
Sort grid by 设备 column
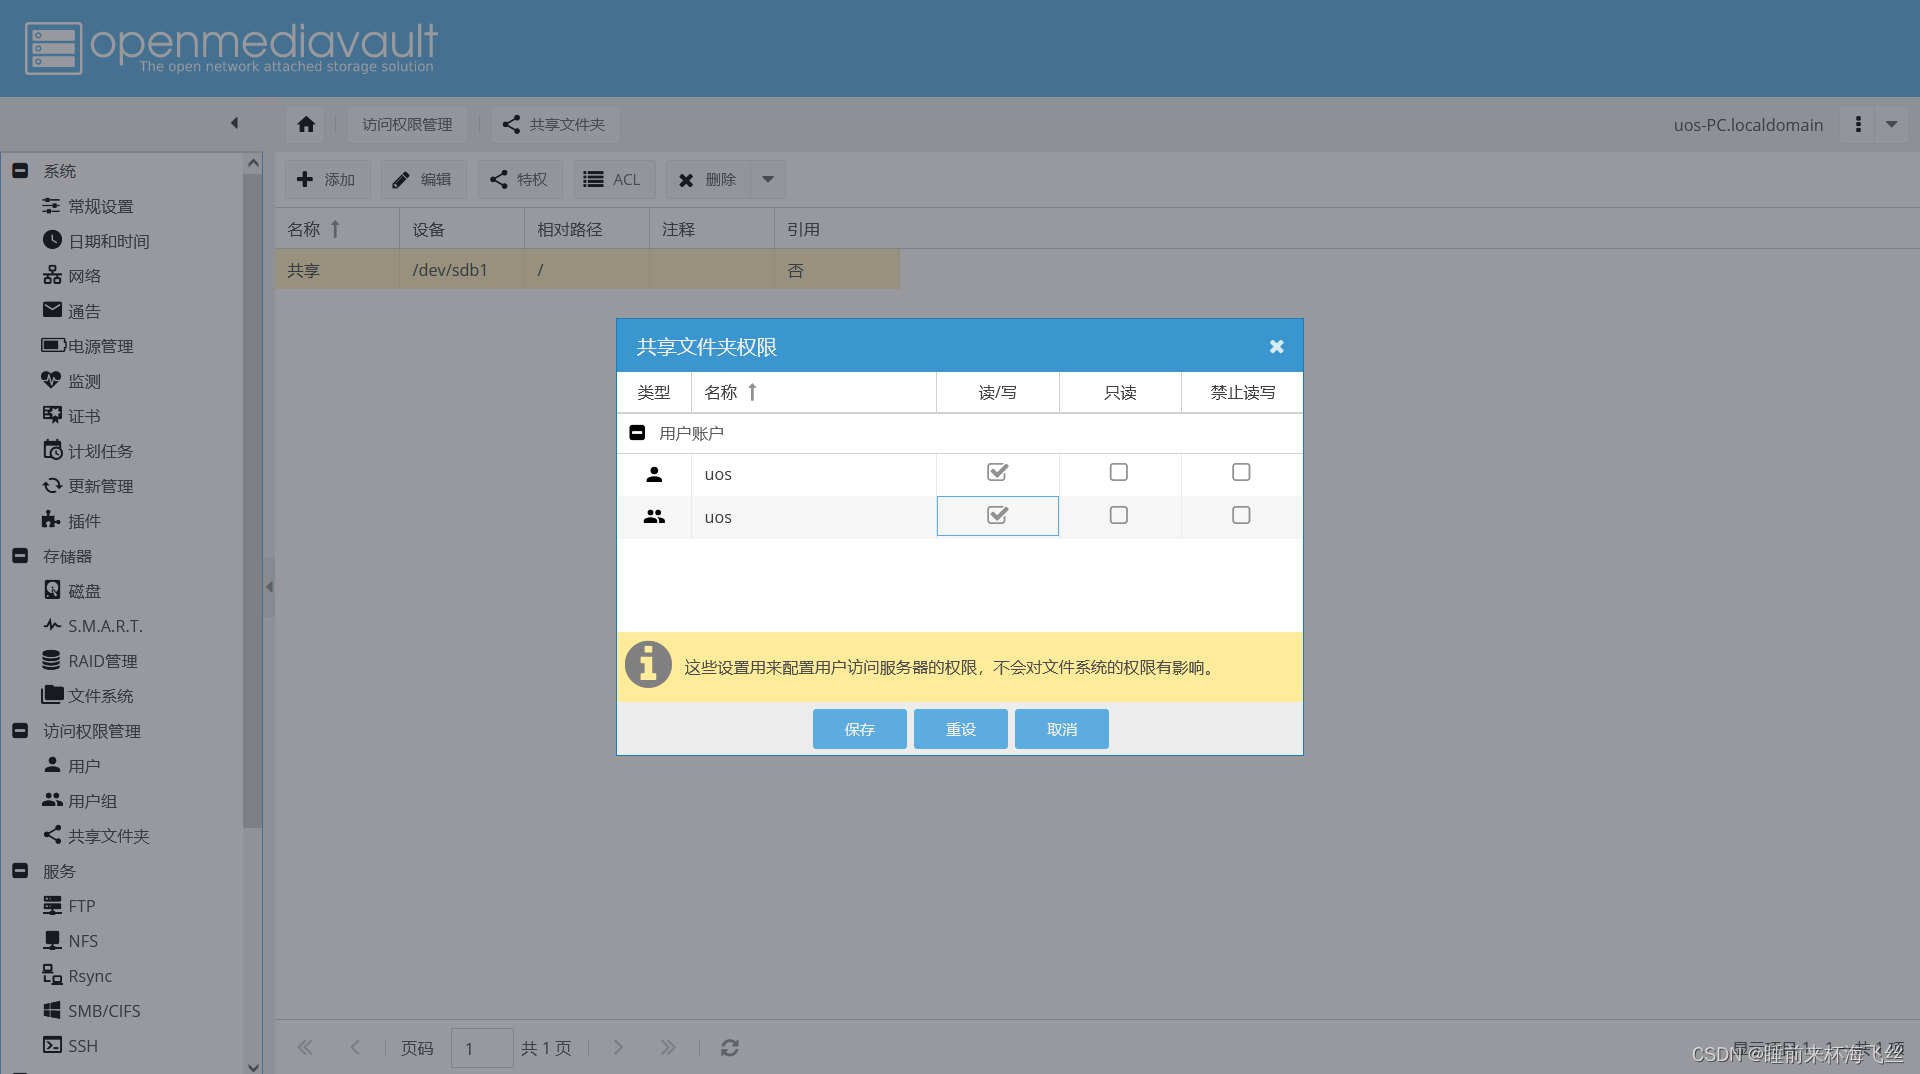pos(461,229)
